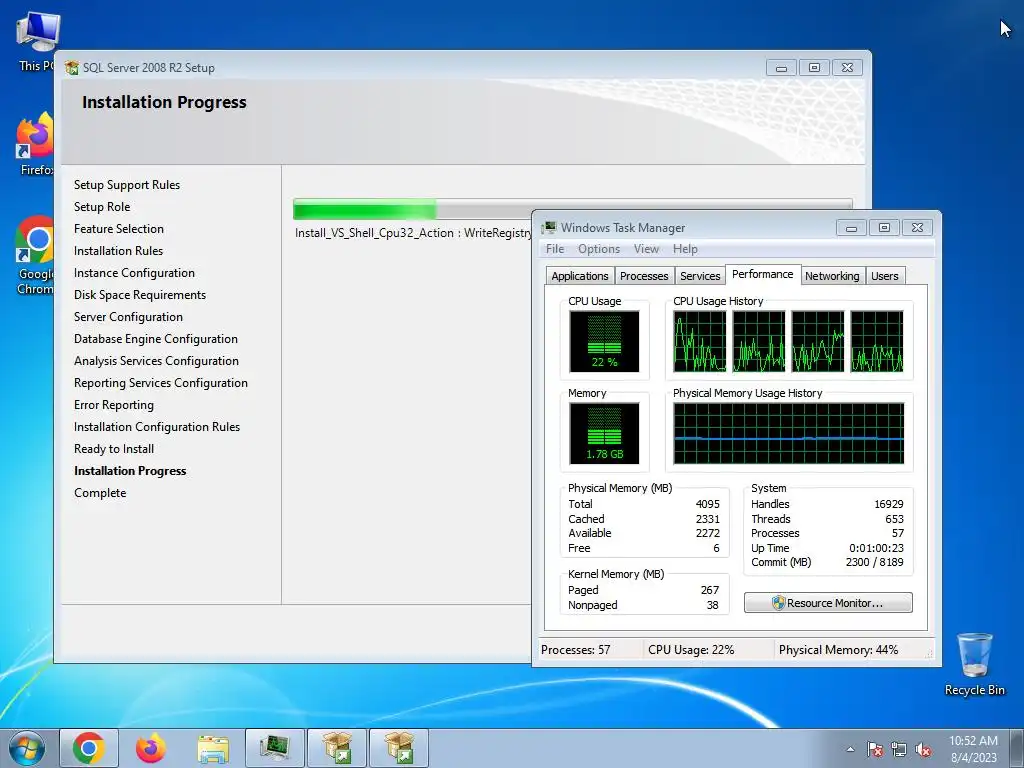Click Setup Role step
The image size is (1024, 768).
point(102,207)
